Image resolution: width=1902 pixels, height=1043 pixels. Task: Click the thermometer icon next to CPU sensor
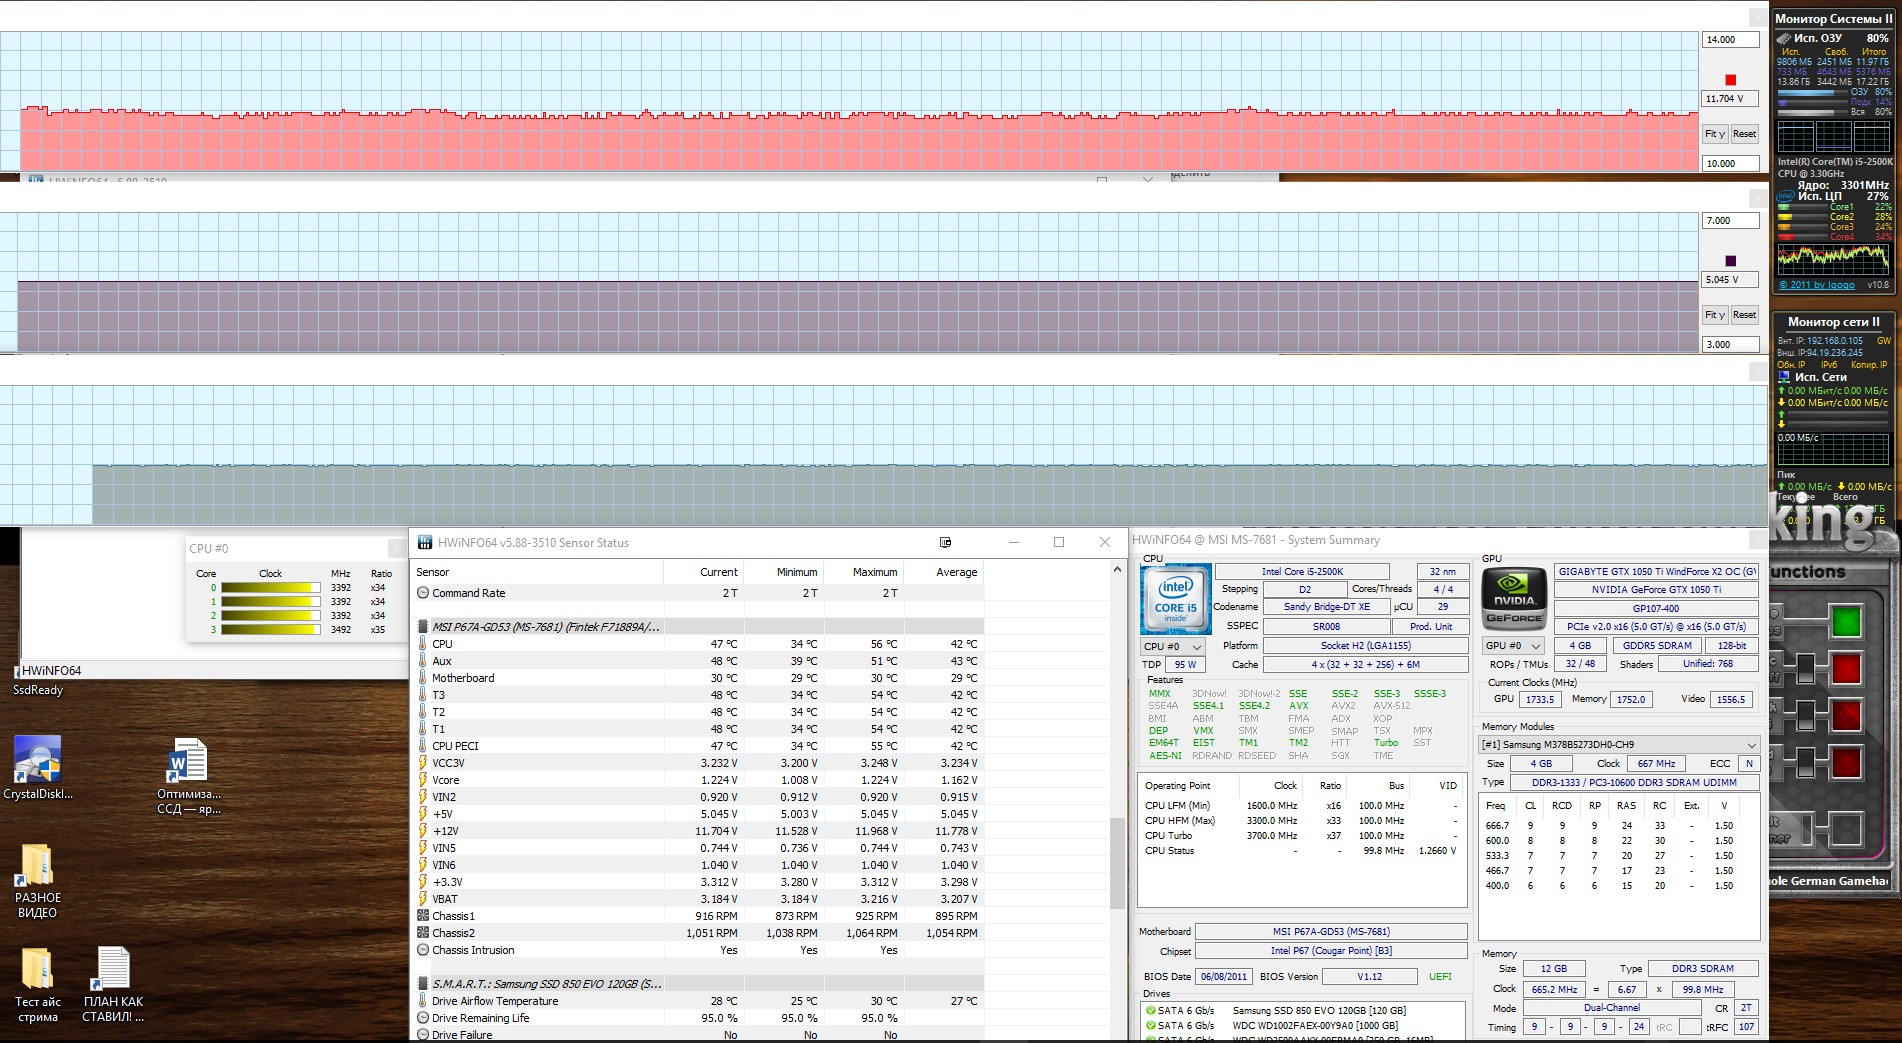pos(423,644)
